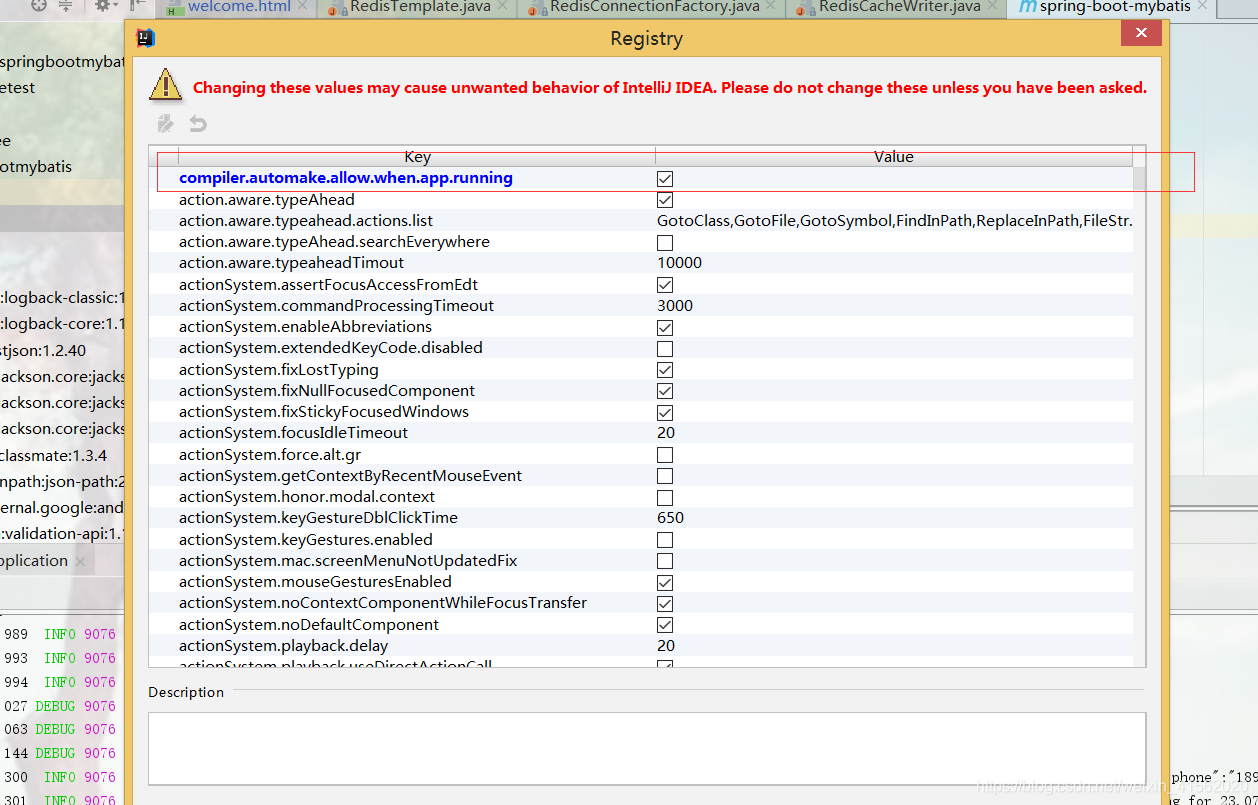Click logback-core library in project tree
Viewport: 1258px width, 805px height.
tap(62, 324)
